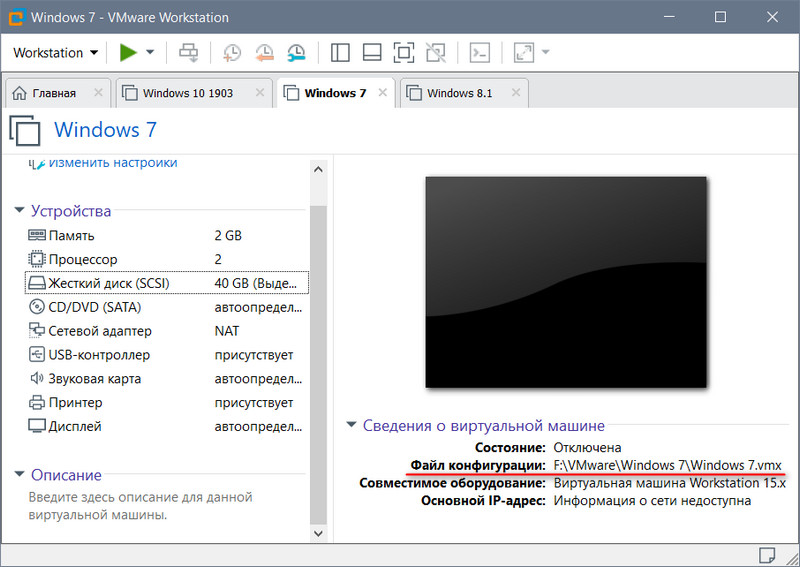Click the network adapter icon

click(37, 330)
